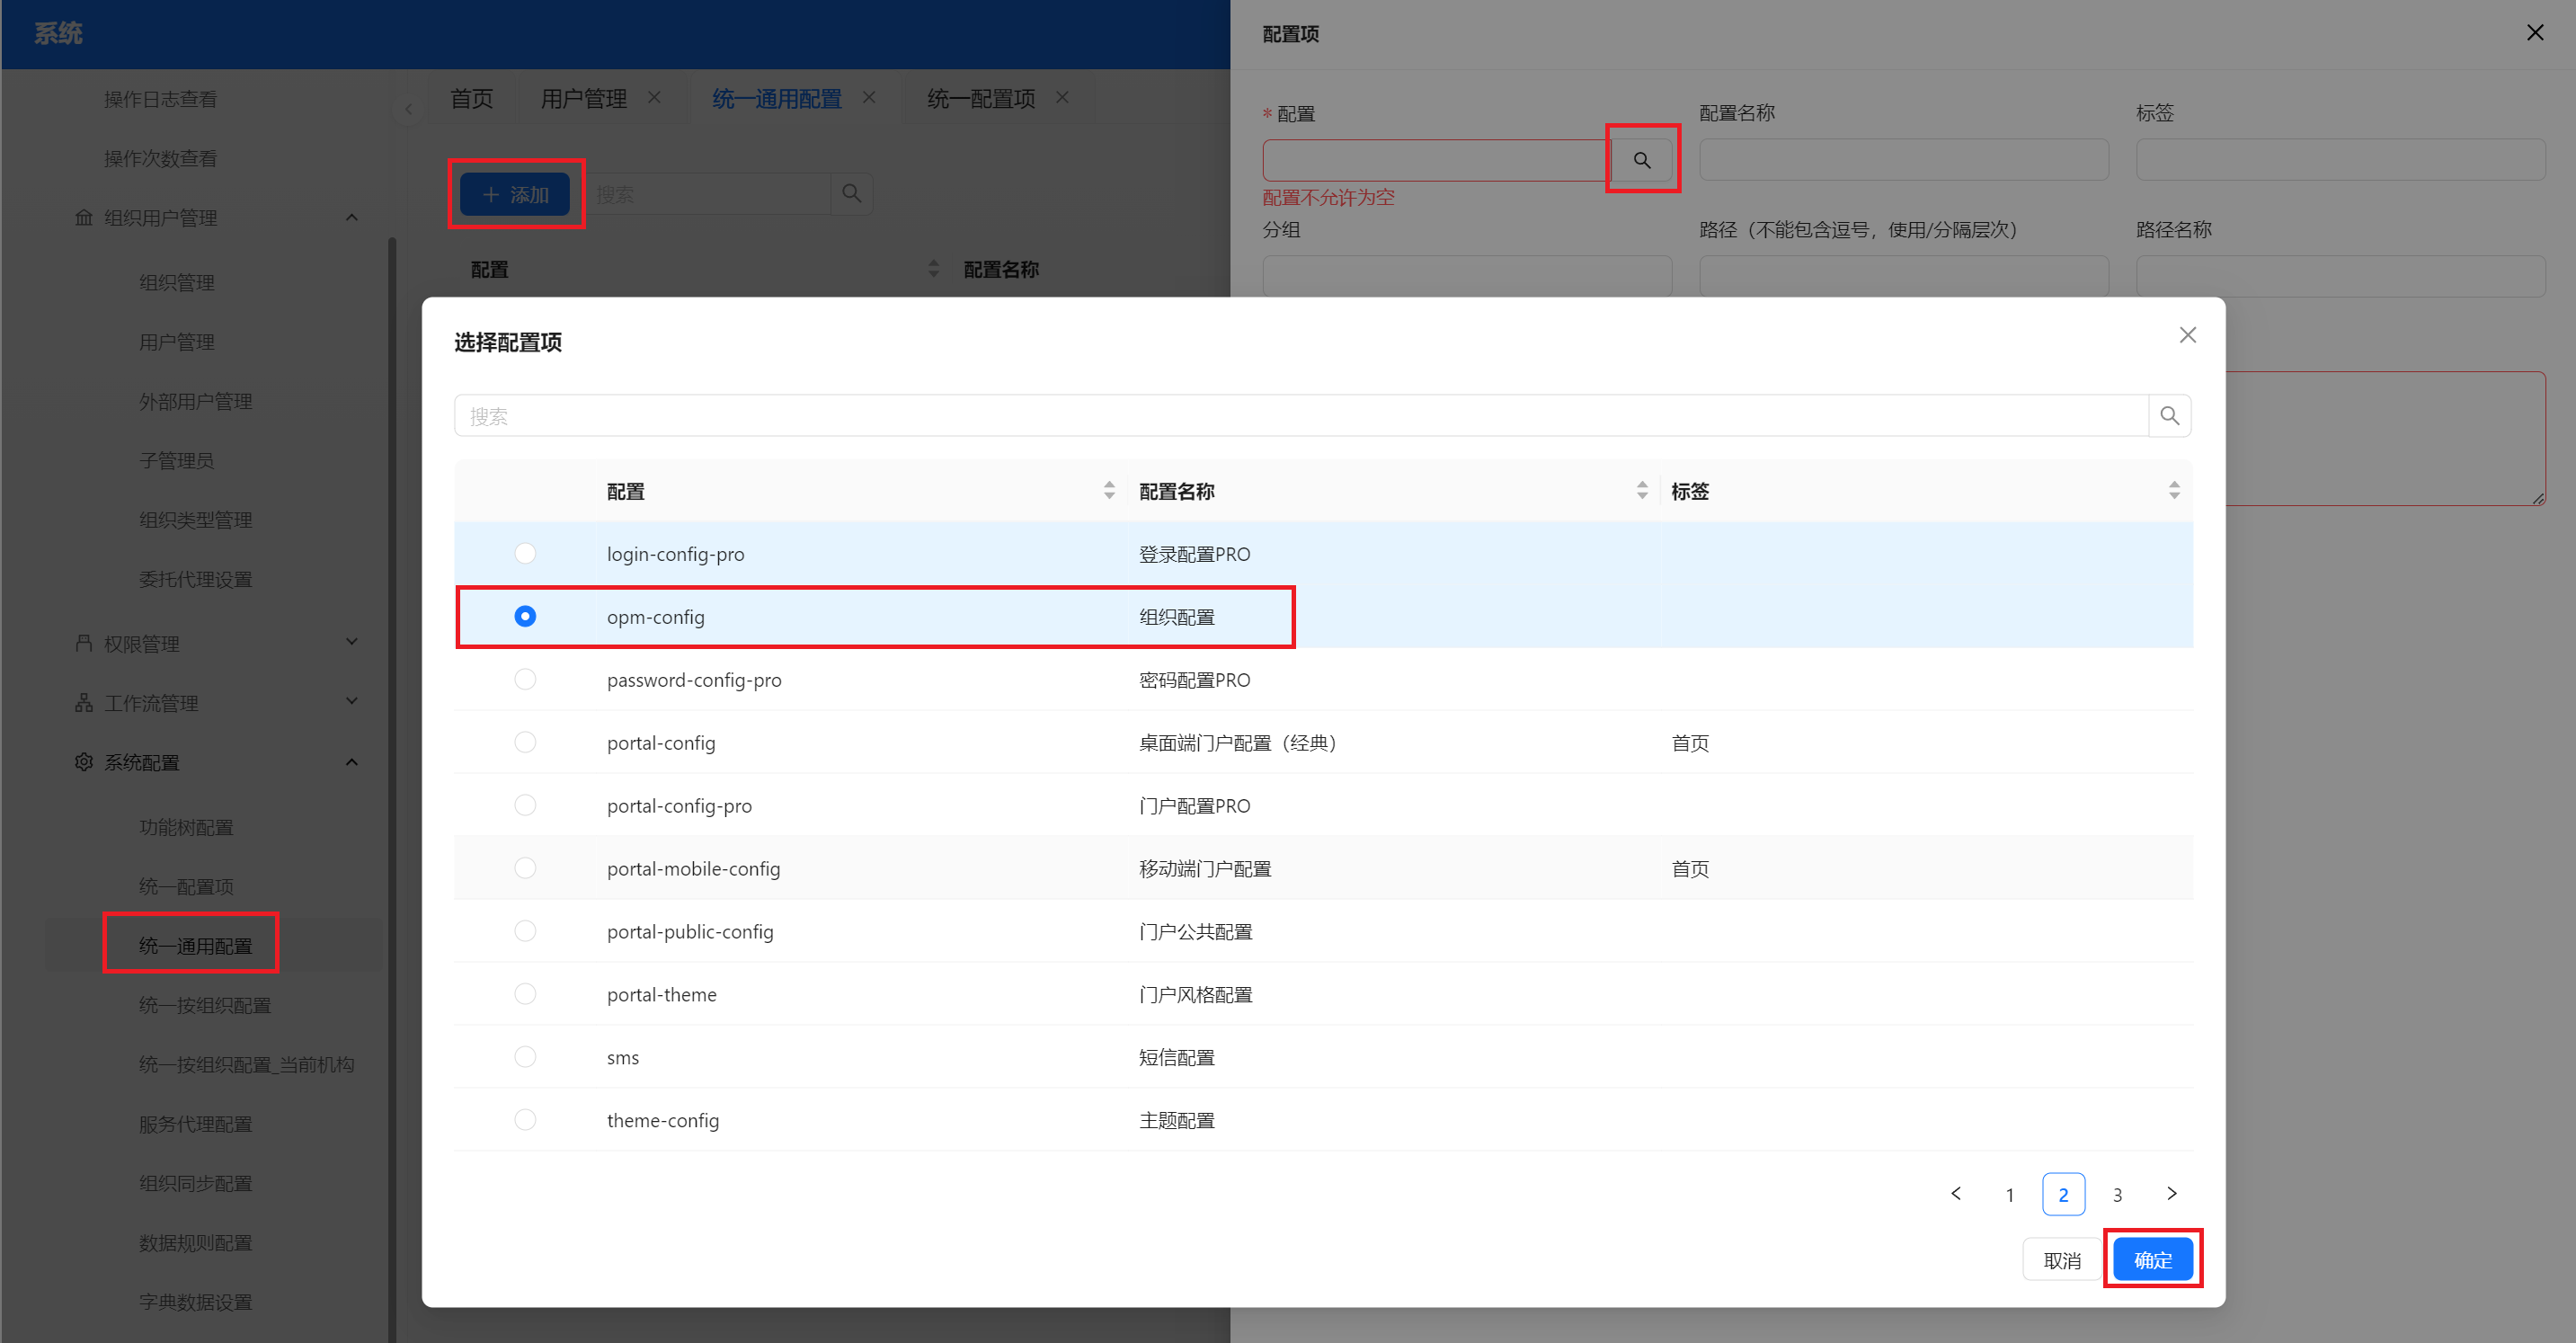Select the portal-theme radio button
The image size is (2576, 1343).
(525, 994)
